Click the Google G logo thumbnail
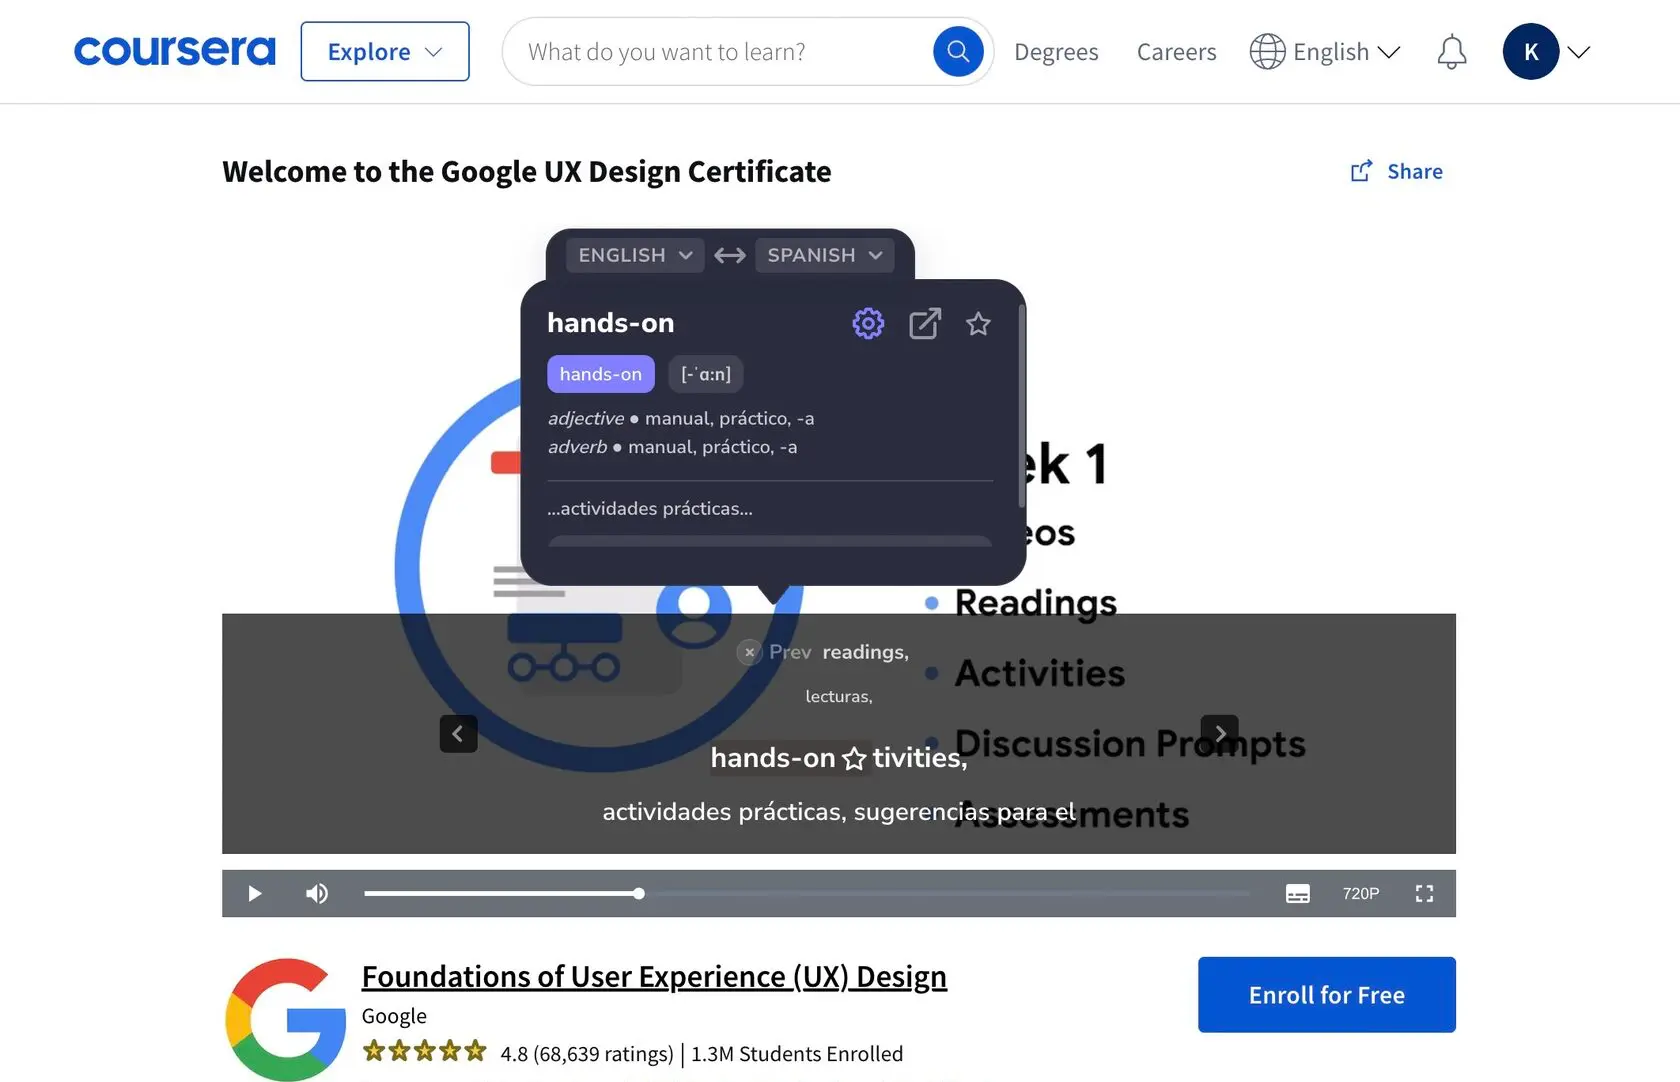Image resolution: width=1680 pixels, height=1082 pixels. click(x=286, y=1019)
